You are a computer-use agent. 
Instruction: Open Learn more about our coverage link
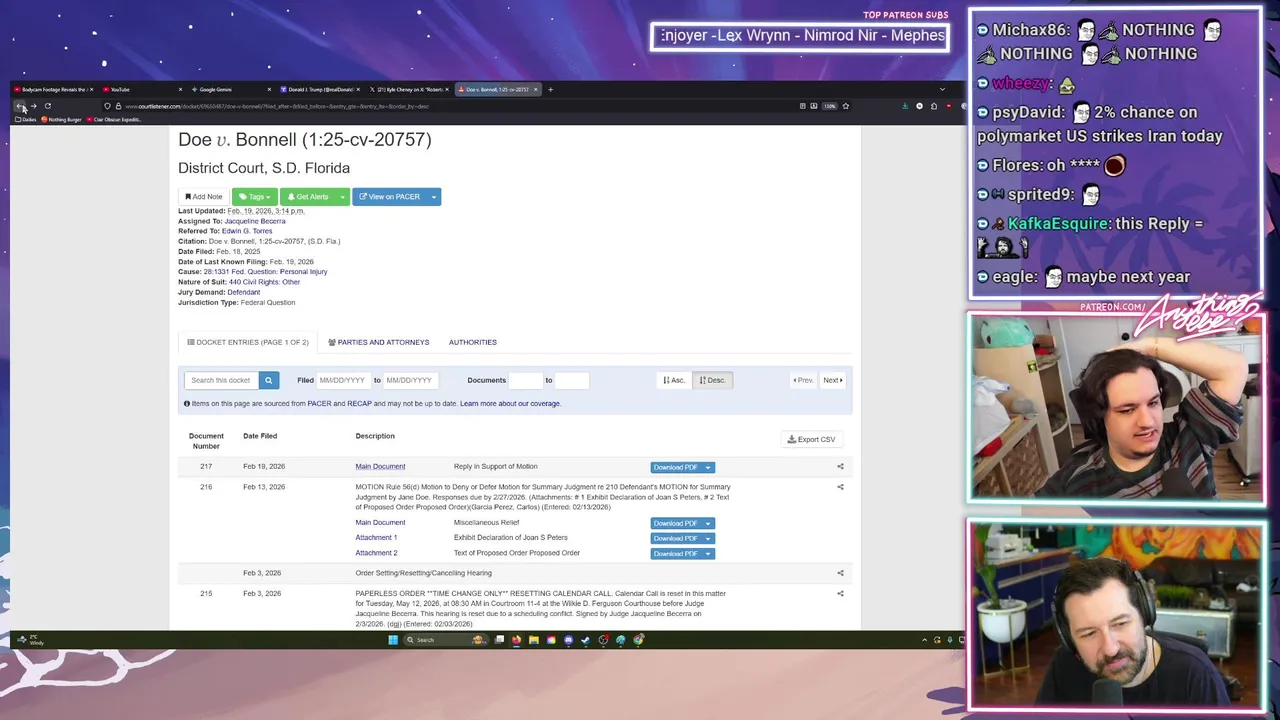(510, 403)
